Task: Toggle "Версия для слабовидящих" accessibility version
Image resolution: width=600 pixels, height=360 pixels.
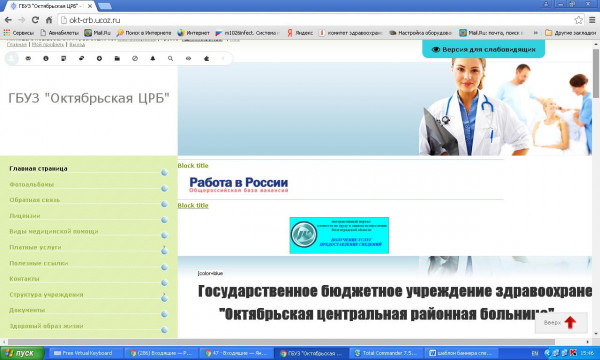Action: point(483,49)
